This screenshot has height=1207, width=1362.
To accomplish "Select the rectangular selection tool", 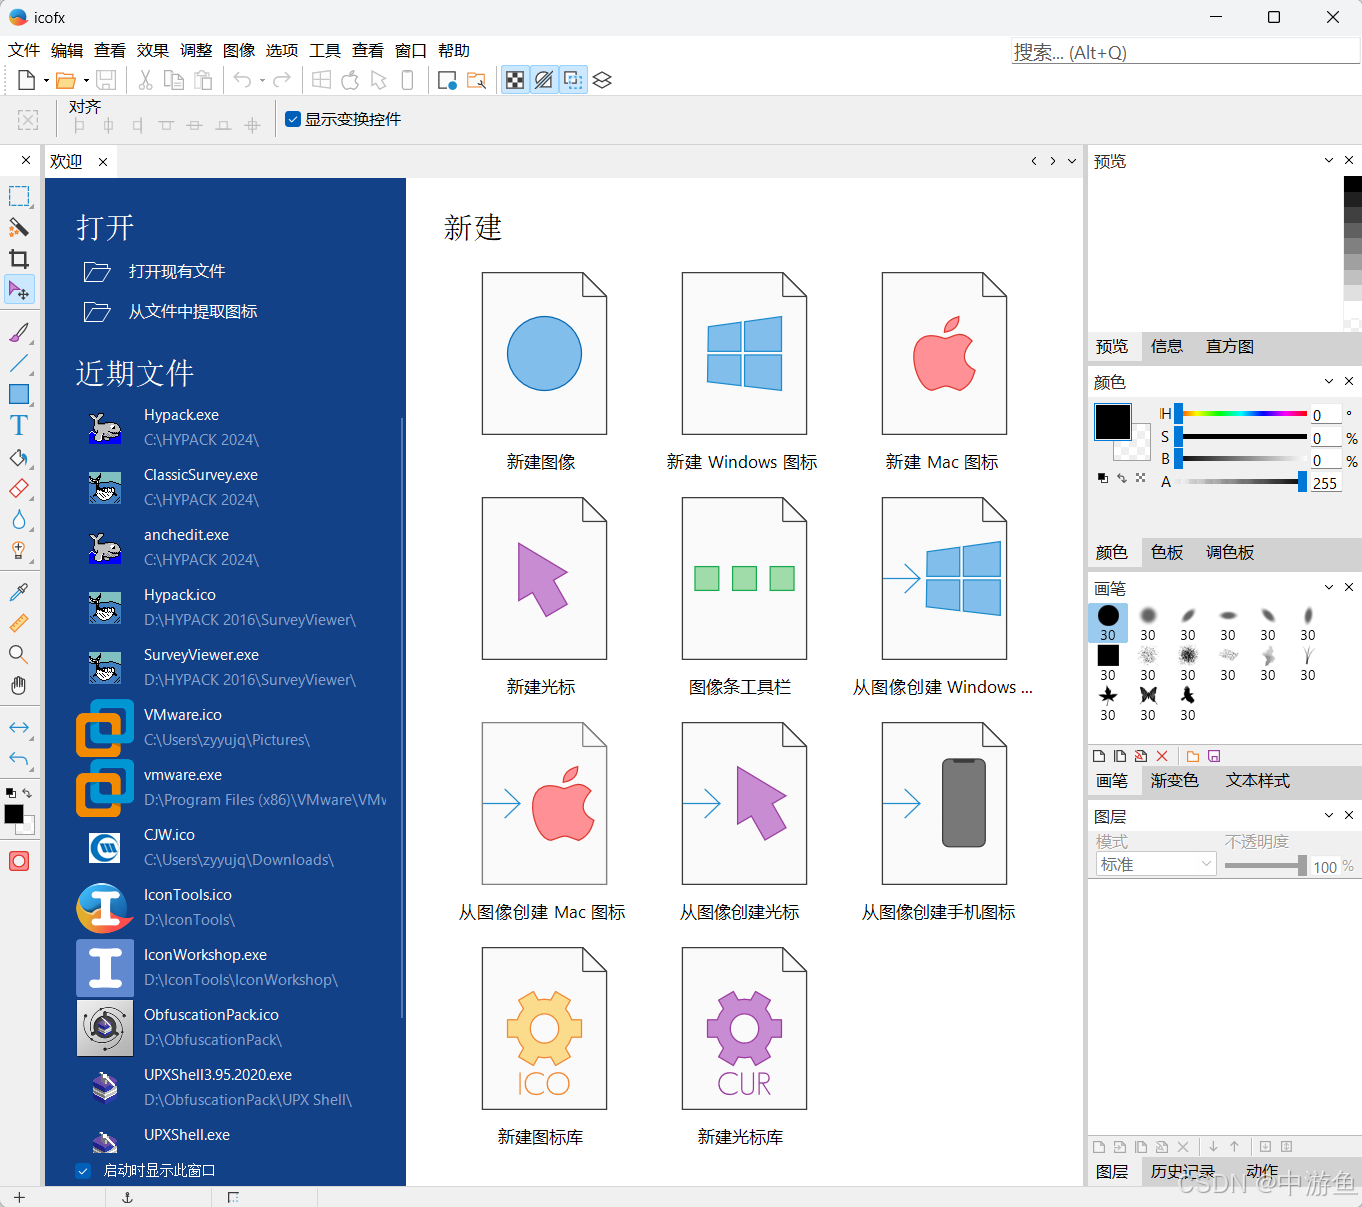I will click(x=19, y=196).
